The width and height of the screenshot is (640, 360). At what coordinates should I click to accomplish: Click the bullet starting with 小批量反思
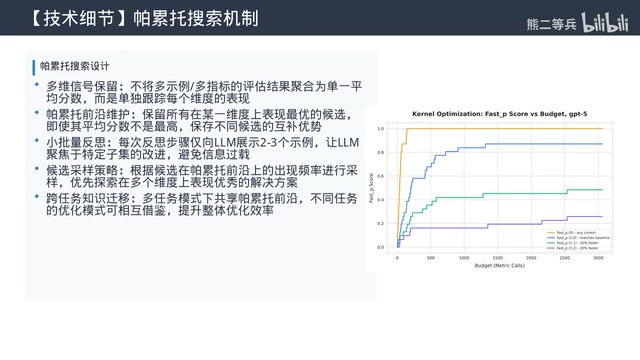tap(202, 148)
